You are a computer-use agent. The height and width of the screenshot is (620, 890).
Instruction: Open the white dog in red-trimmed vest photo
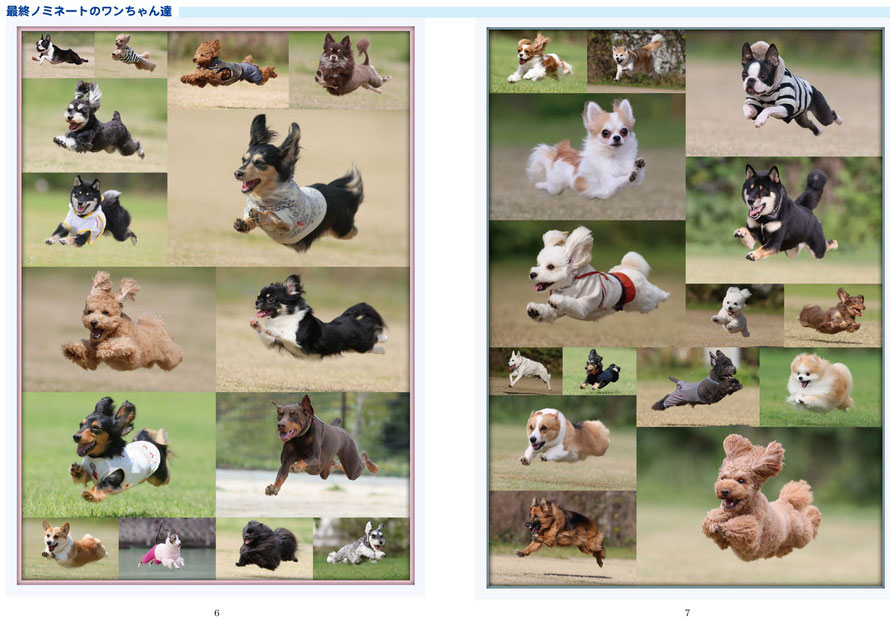click(x=587, y=284)
